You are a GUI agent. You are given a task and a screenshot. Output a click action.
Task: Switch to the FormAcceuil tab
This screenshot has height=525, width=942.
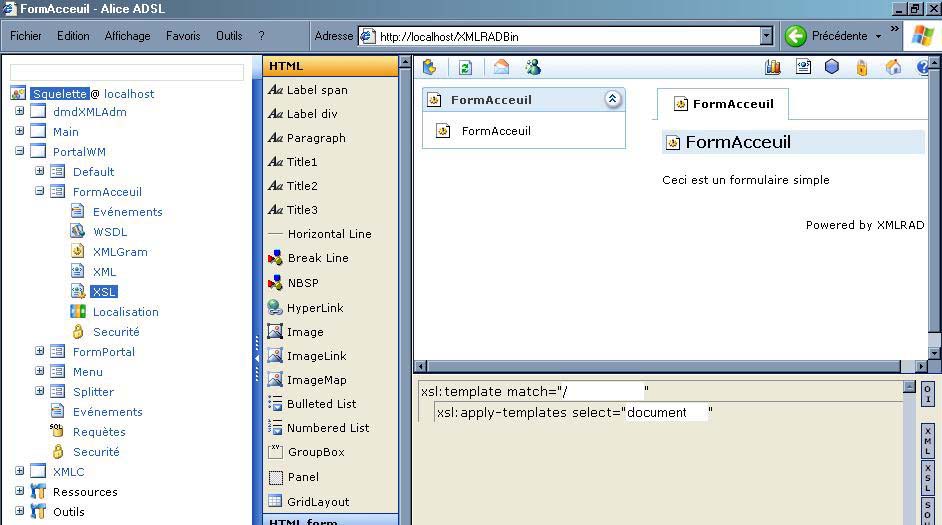click(x=722, y=104)
